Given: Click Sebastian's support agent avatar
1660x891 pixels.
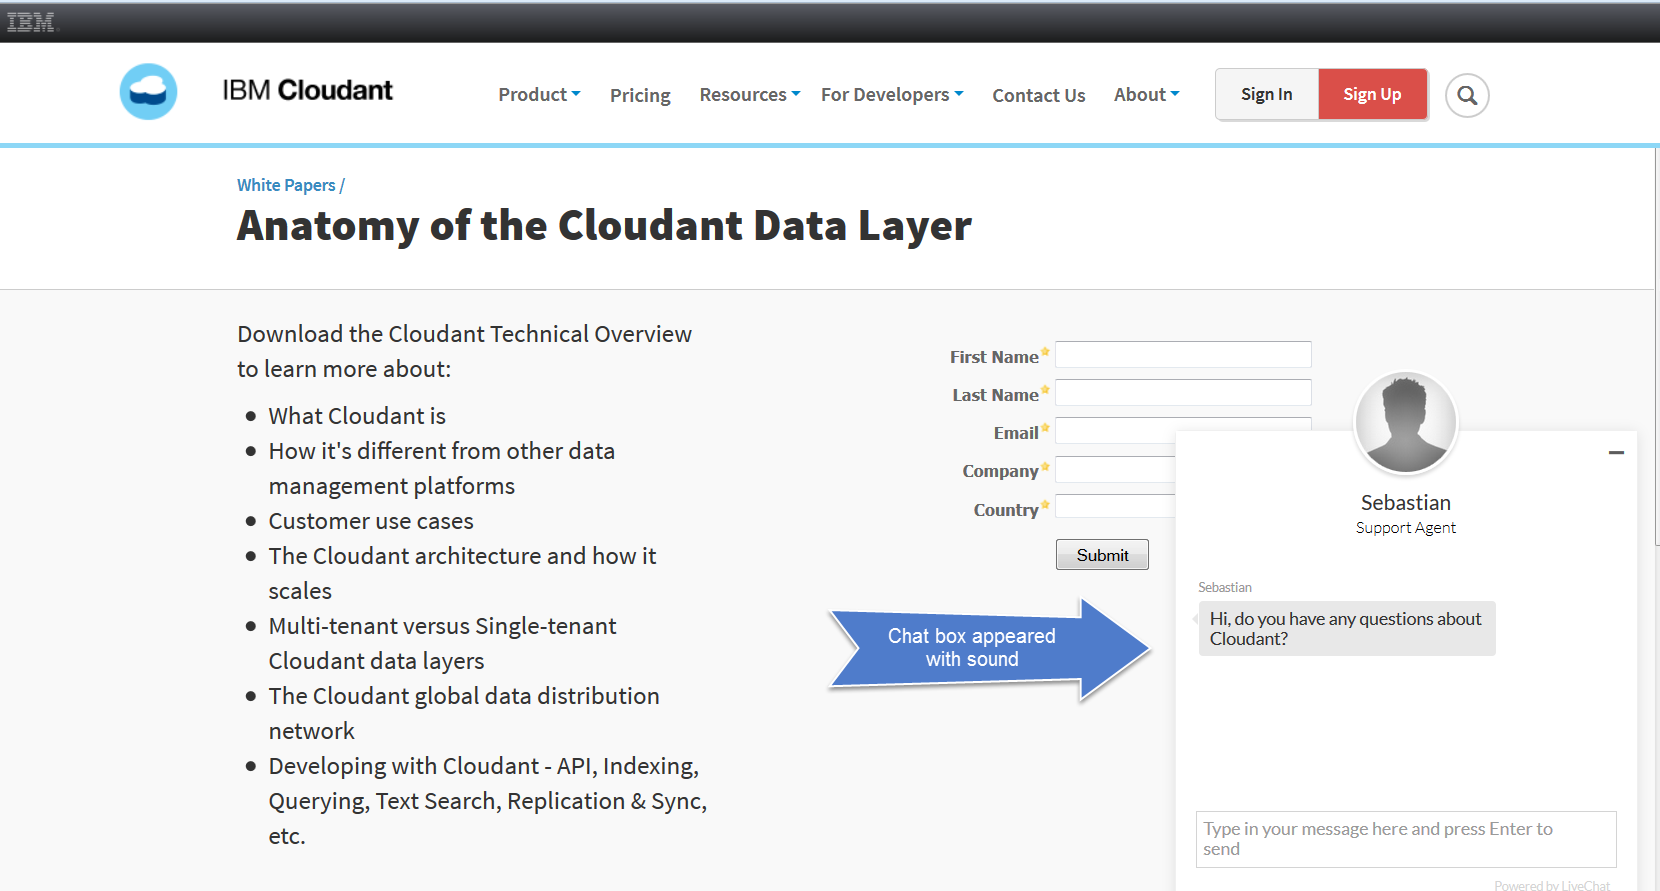Looking at the screenshot, I should 1405,423.
